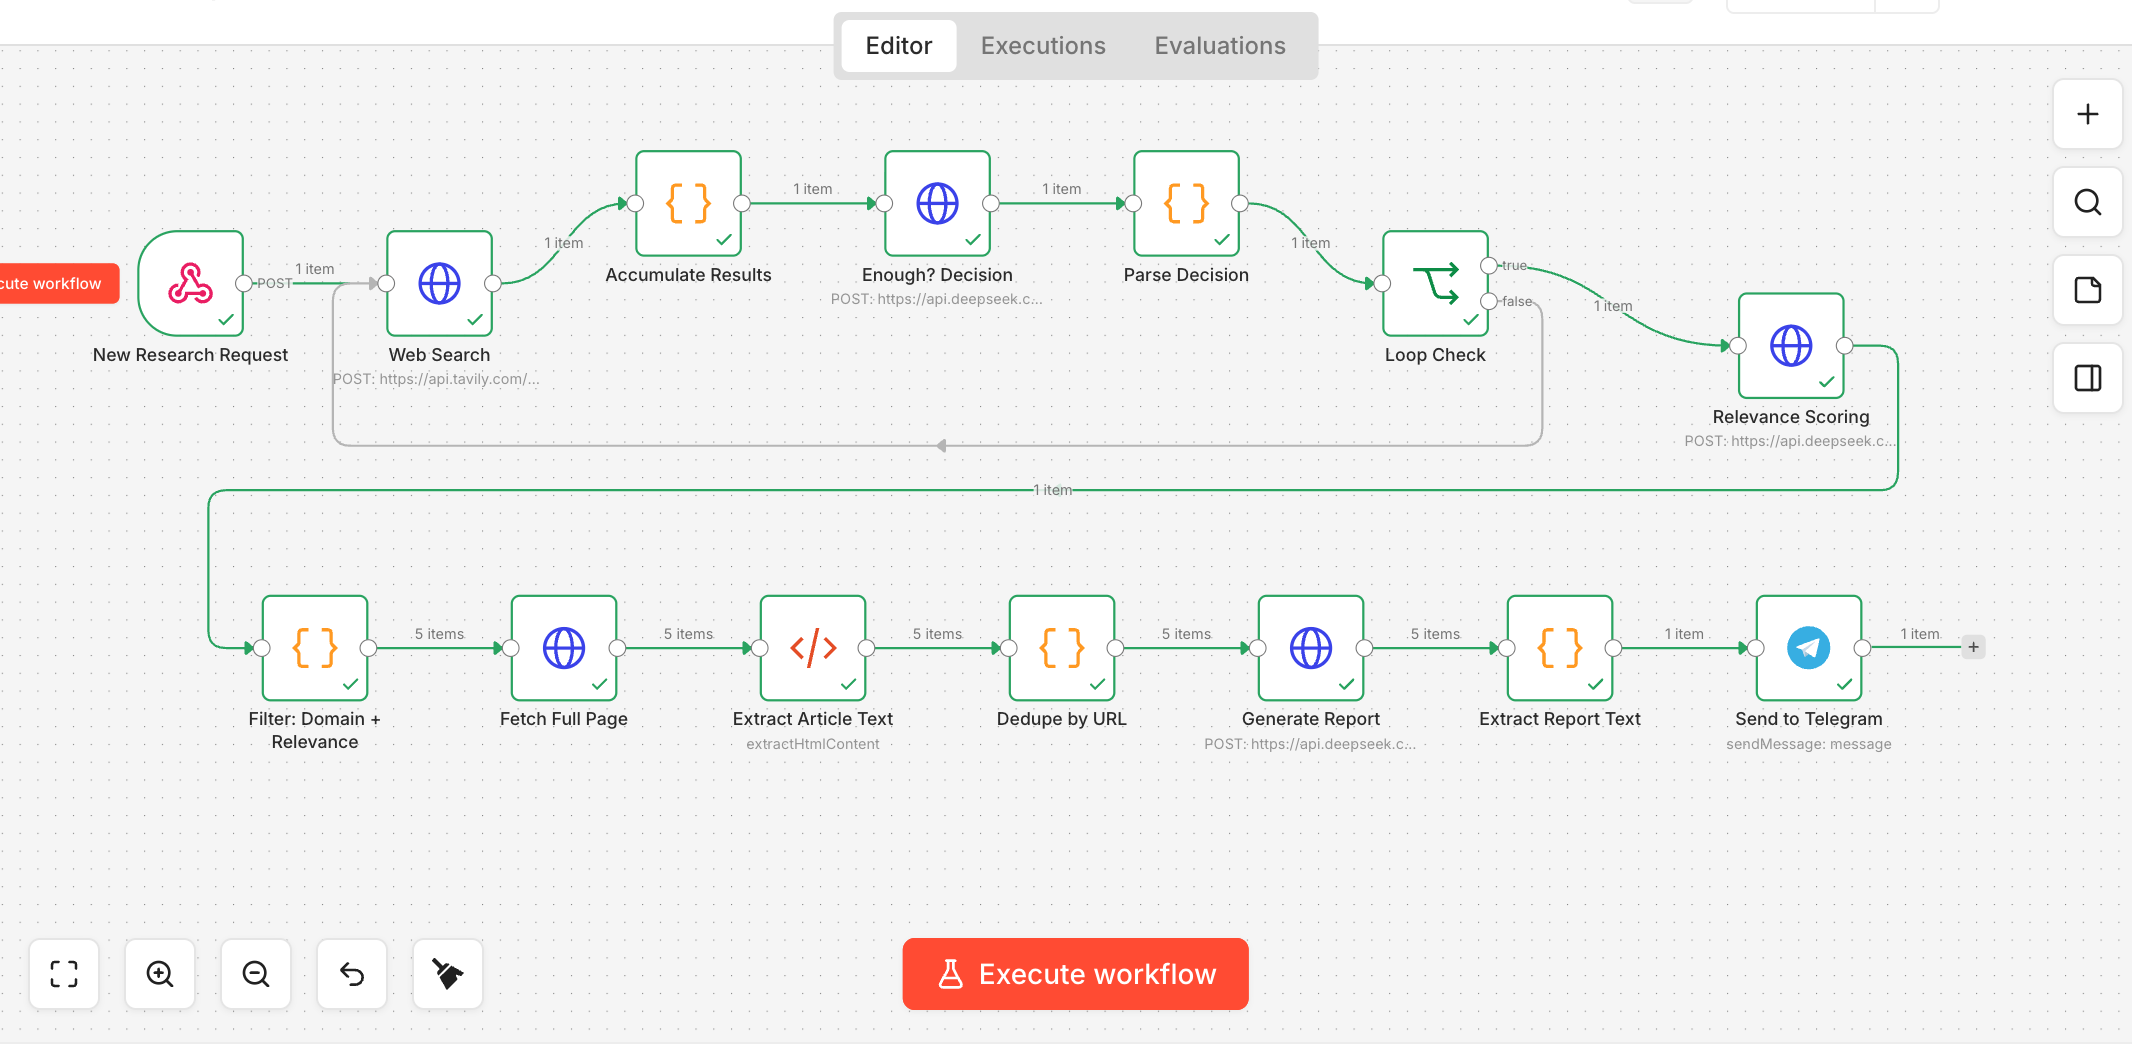Image resolution: width=2132 pixels, height=1046 pixels.
Task: Click the partial execute workflow button beside webhook
Action: [58, 283]
